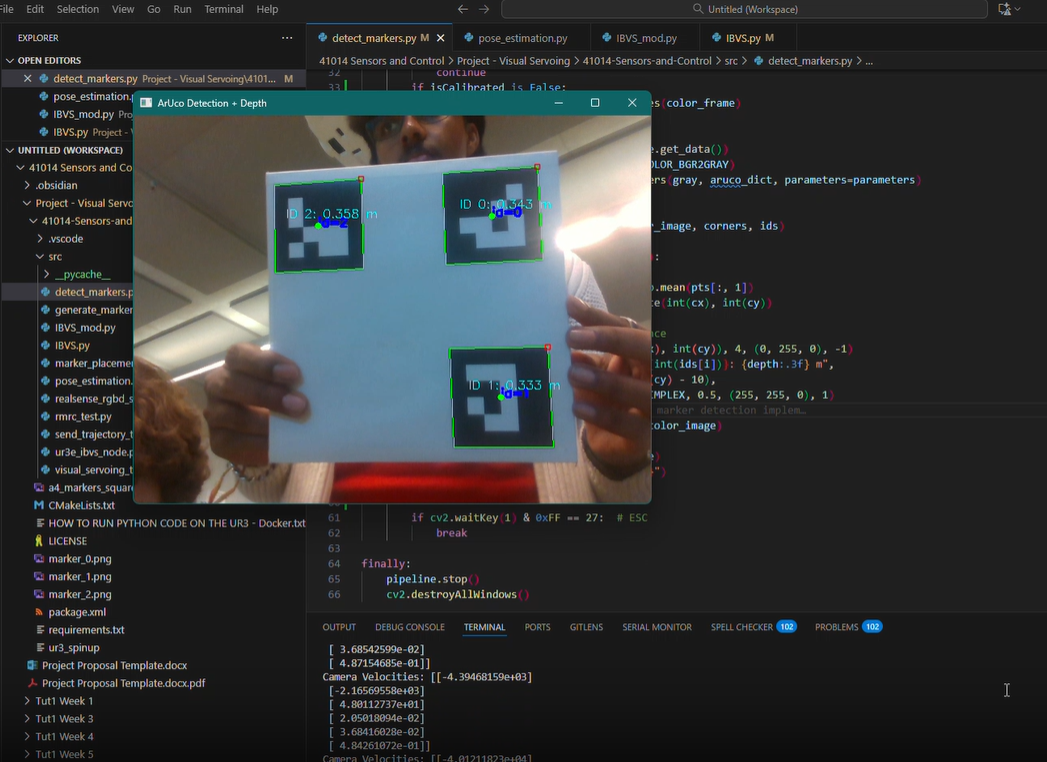Close the detect_markers.py editor tab
The image size is (1047, 762).
click(x=441, y=38)
